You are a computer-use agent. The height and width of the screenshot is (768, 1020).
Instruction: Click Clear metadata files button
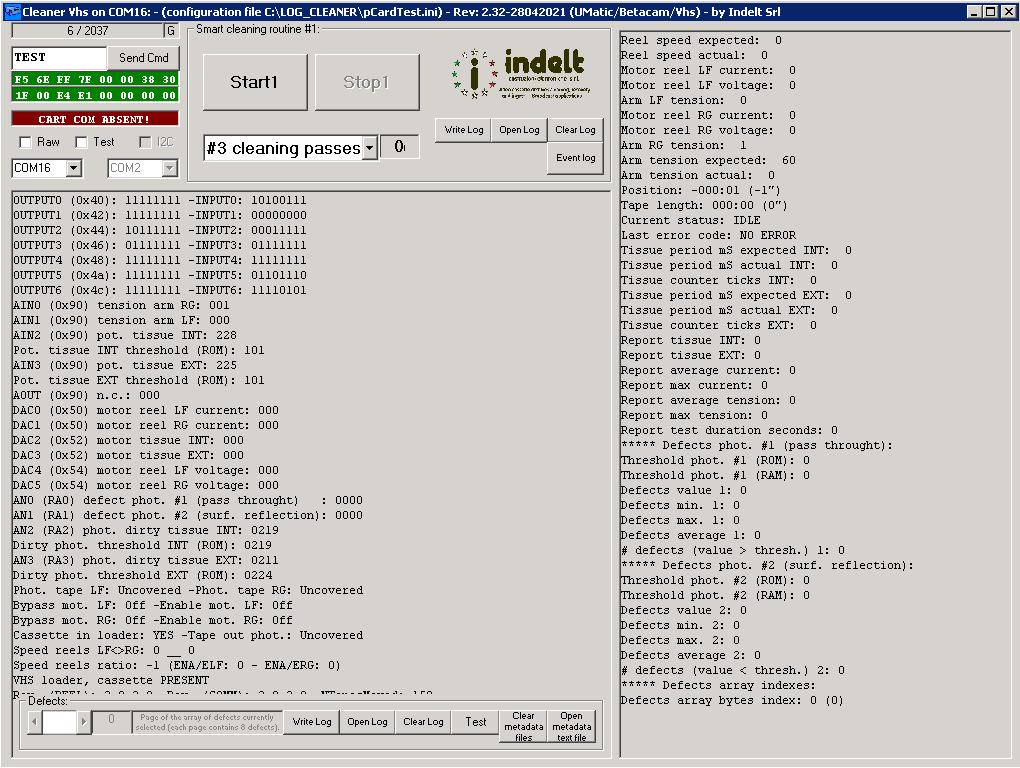point(524,726)
